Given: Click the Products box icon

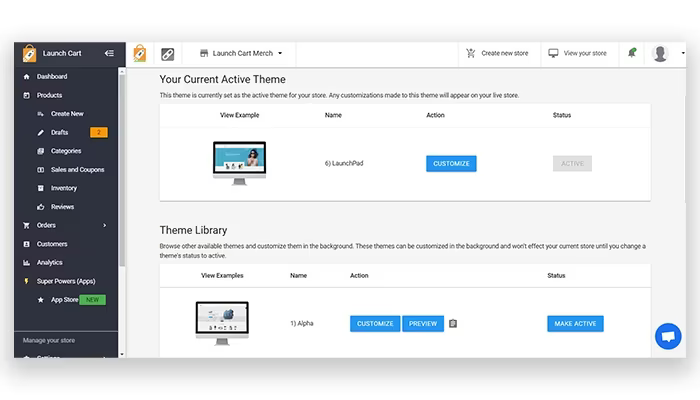Looking at the screenshot, I should tap(26, 95).
